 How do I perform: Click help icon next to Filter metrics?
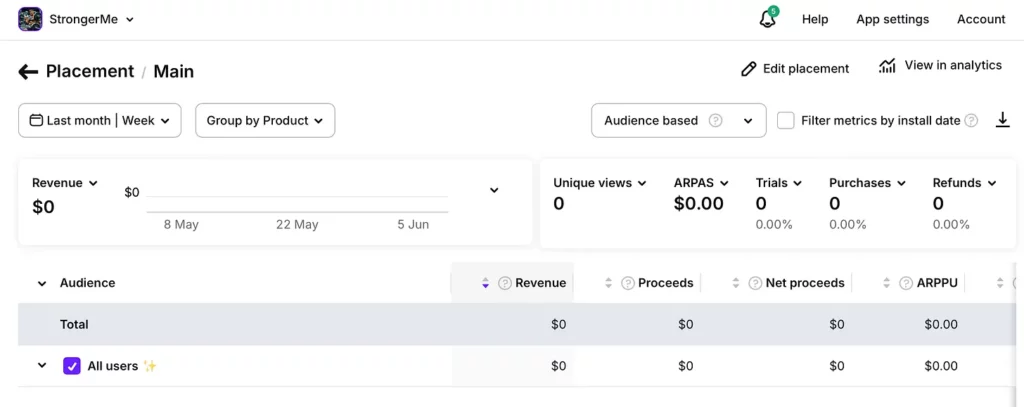click(x=970, y=121)
